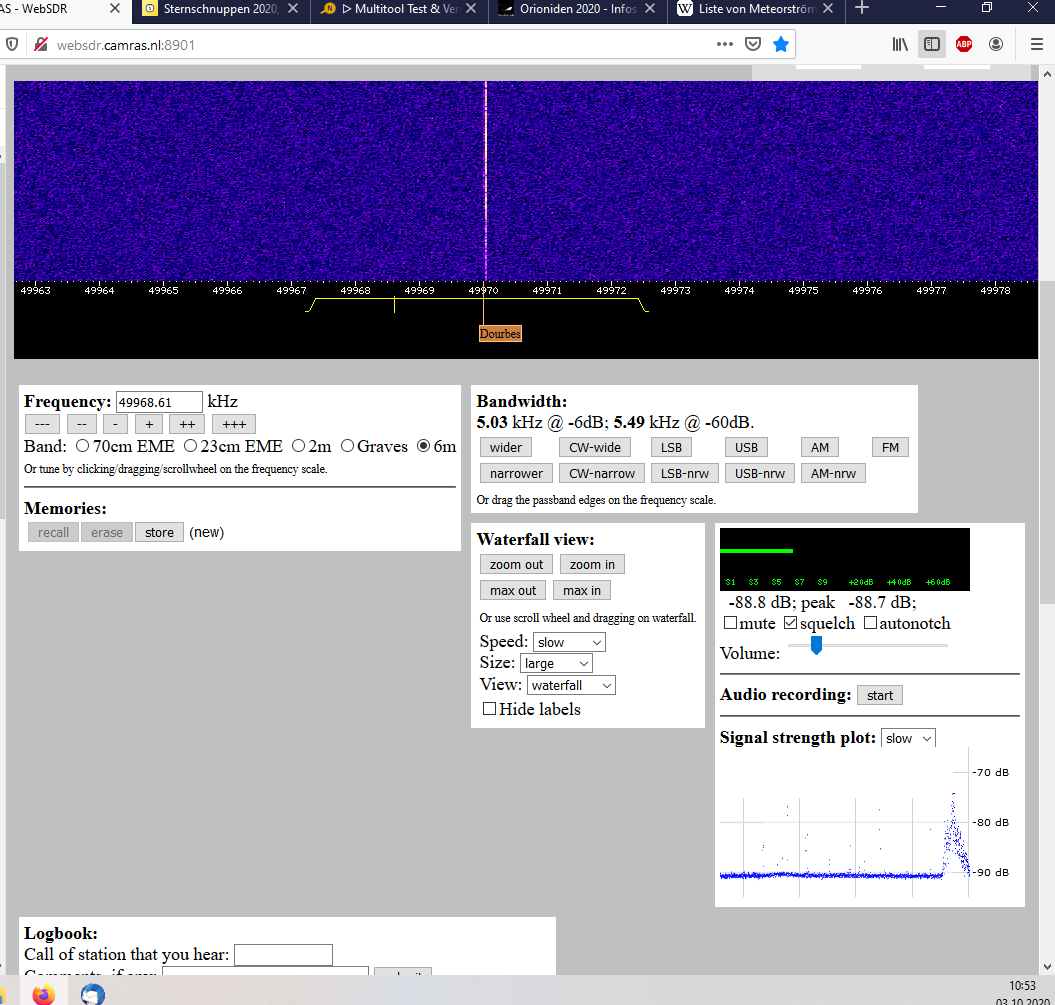Select USB-nrw mode

coord(760,474)
